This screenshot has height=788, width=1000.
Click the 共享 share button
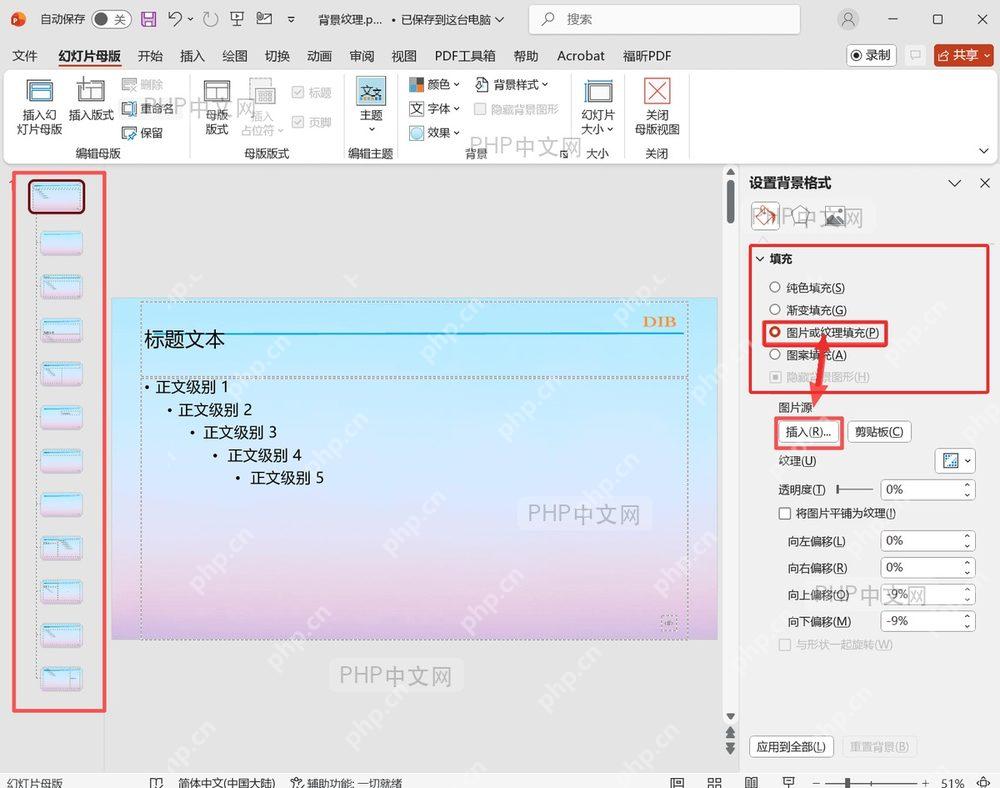click(964, 55)
